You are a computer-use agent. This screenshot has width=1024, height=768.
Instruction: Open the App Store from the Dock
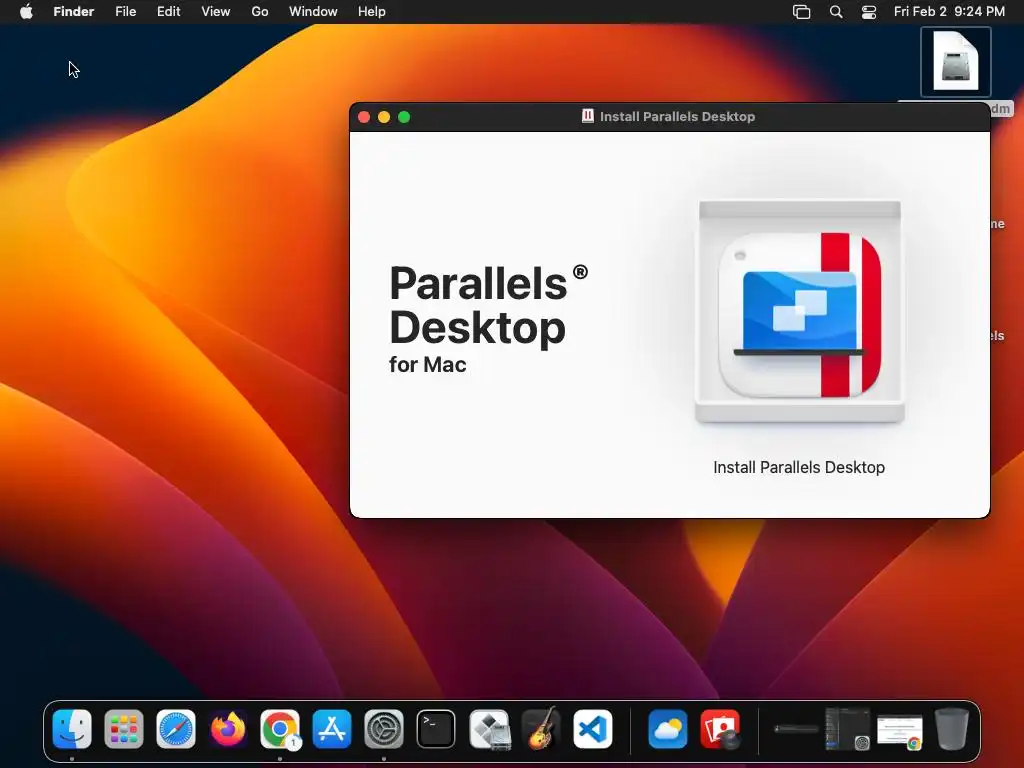click(332, 729)
